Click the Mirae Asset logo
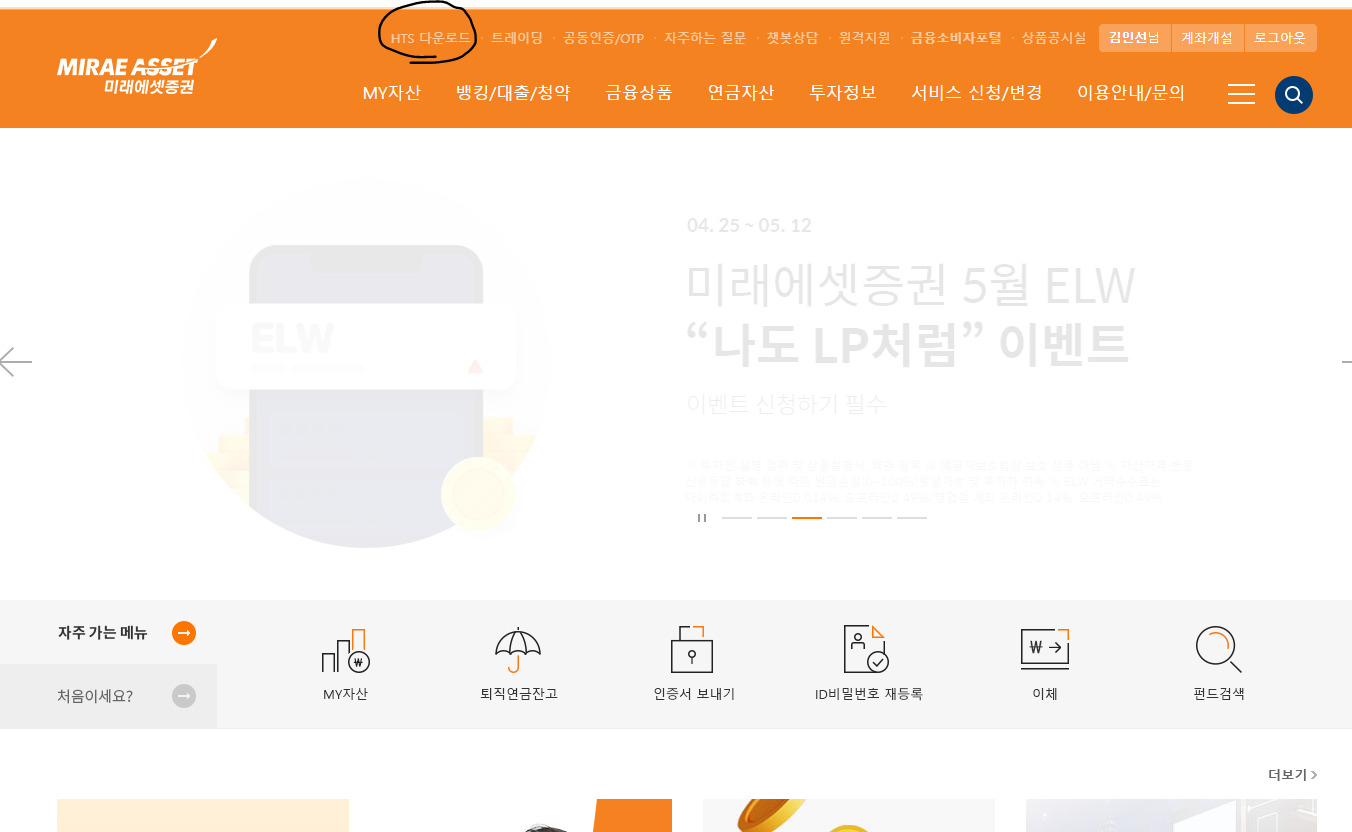 pos(137,68)
